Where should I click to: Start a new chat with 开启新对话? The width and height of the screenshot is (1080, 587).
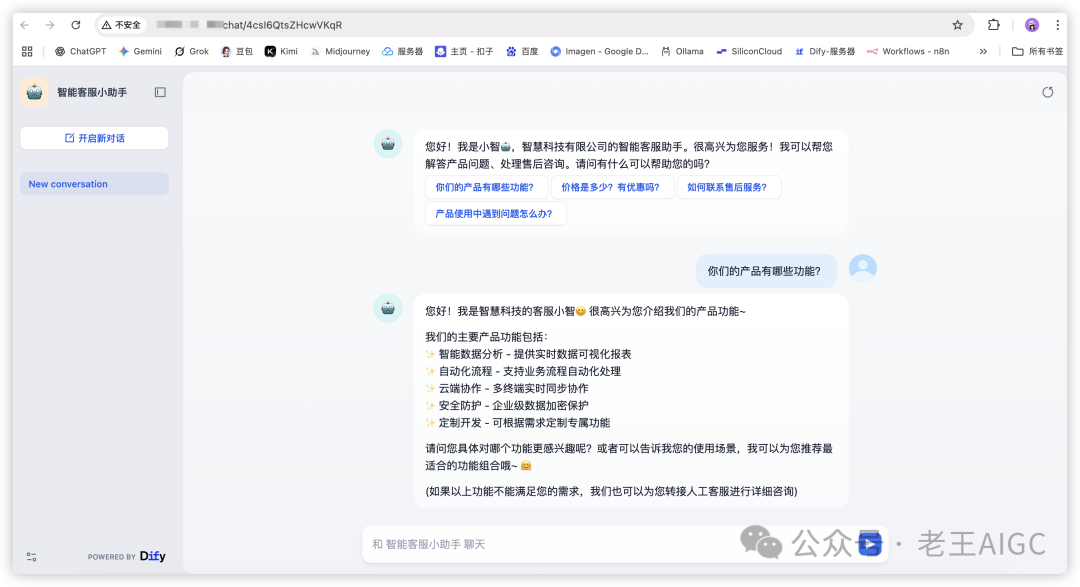click(x=94, y=138)
